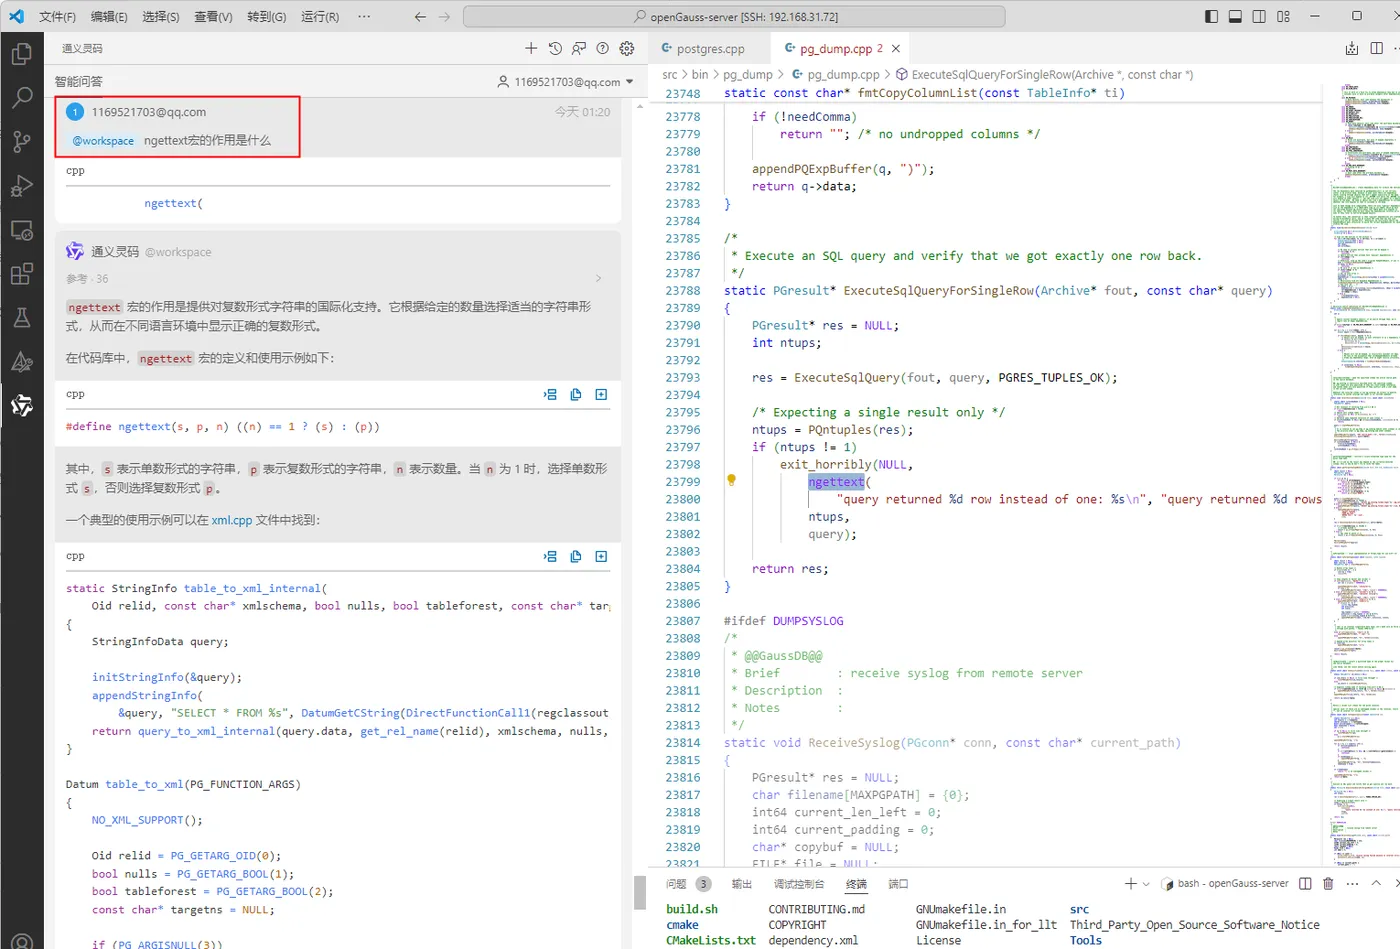Open Tongyi Lingma settings gear
Image resolution: width=1400 pixels, height=949 pixels.
(627, 48)
